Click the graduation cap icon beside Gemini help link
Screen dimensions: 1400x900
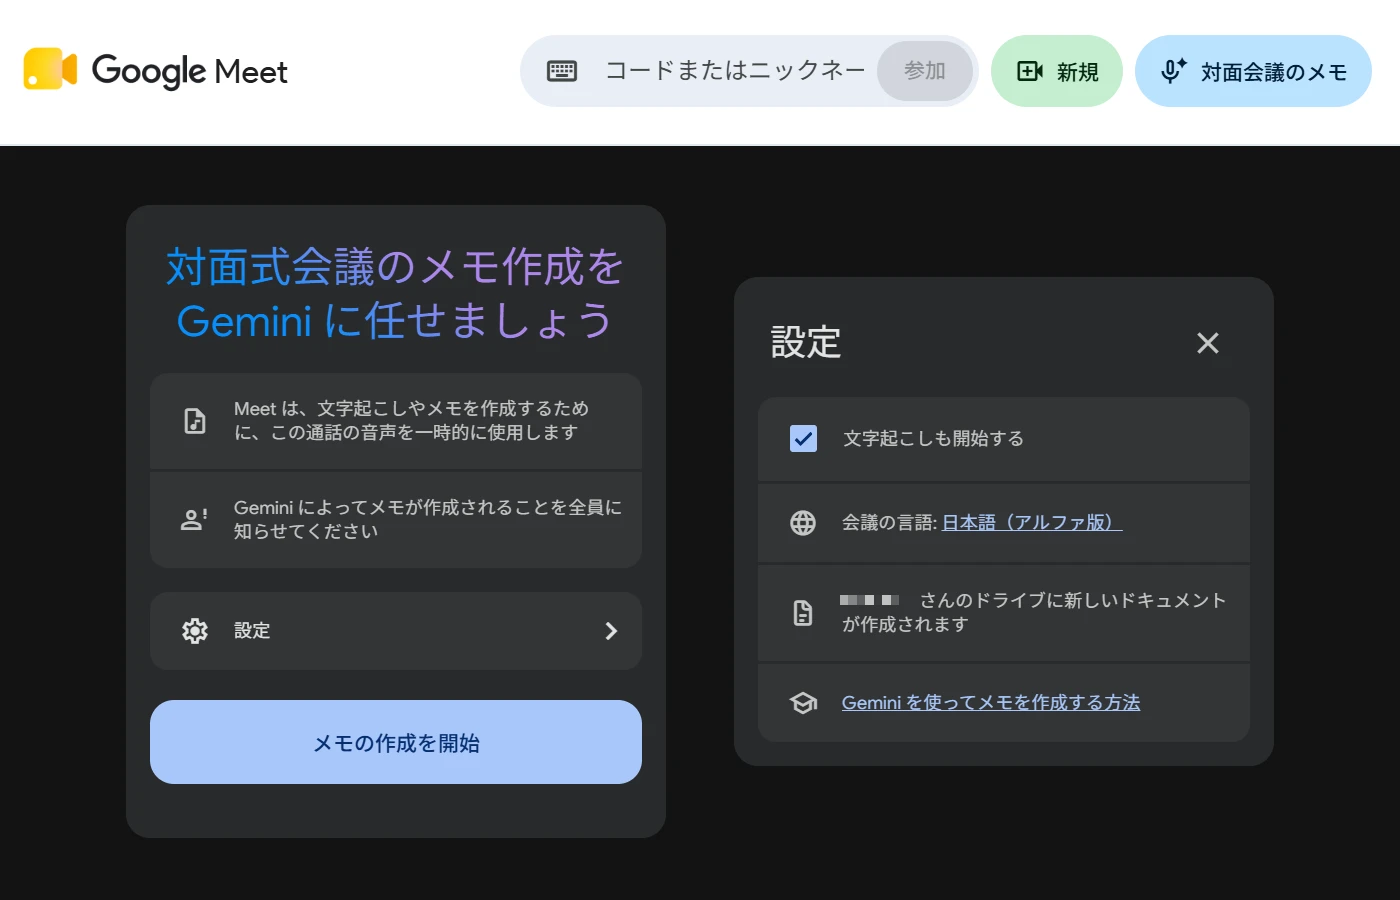[x=803, y=703]
